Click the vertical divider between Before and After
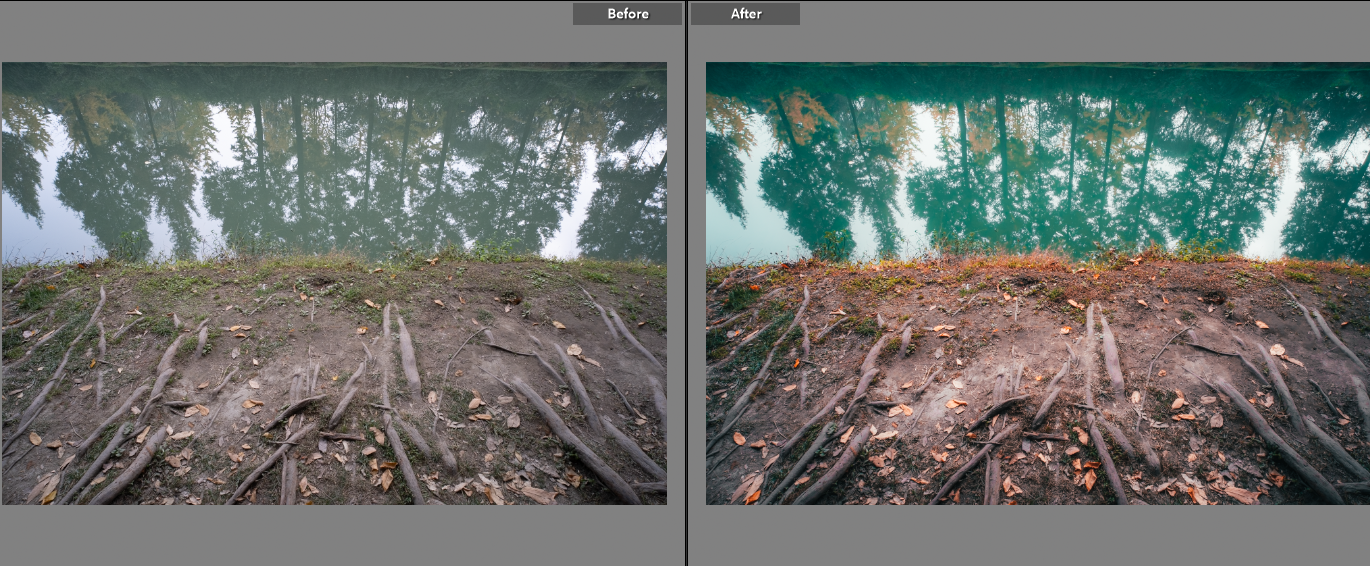1370x566 pixels. [686, 283]
